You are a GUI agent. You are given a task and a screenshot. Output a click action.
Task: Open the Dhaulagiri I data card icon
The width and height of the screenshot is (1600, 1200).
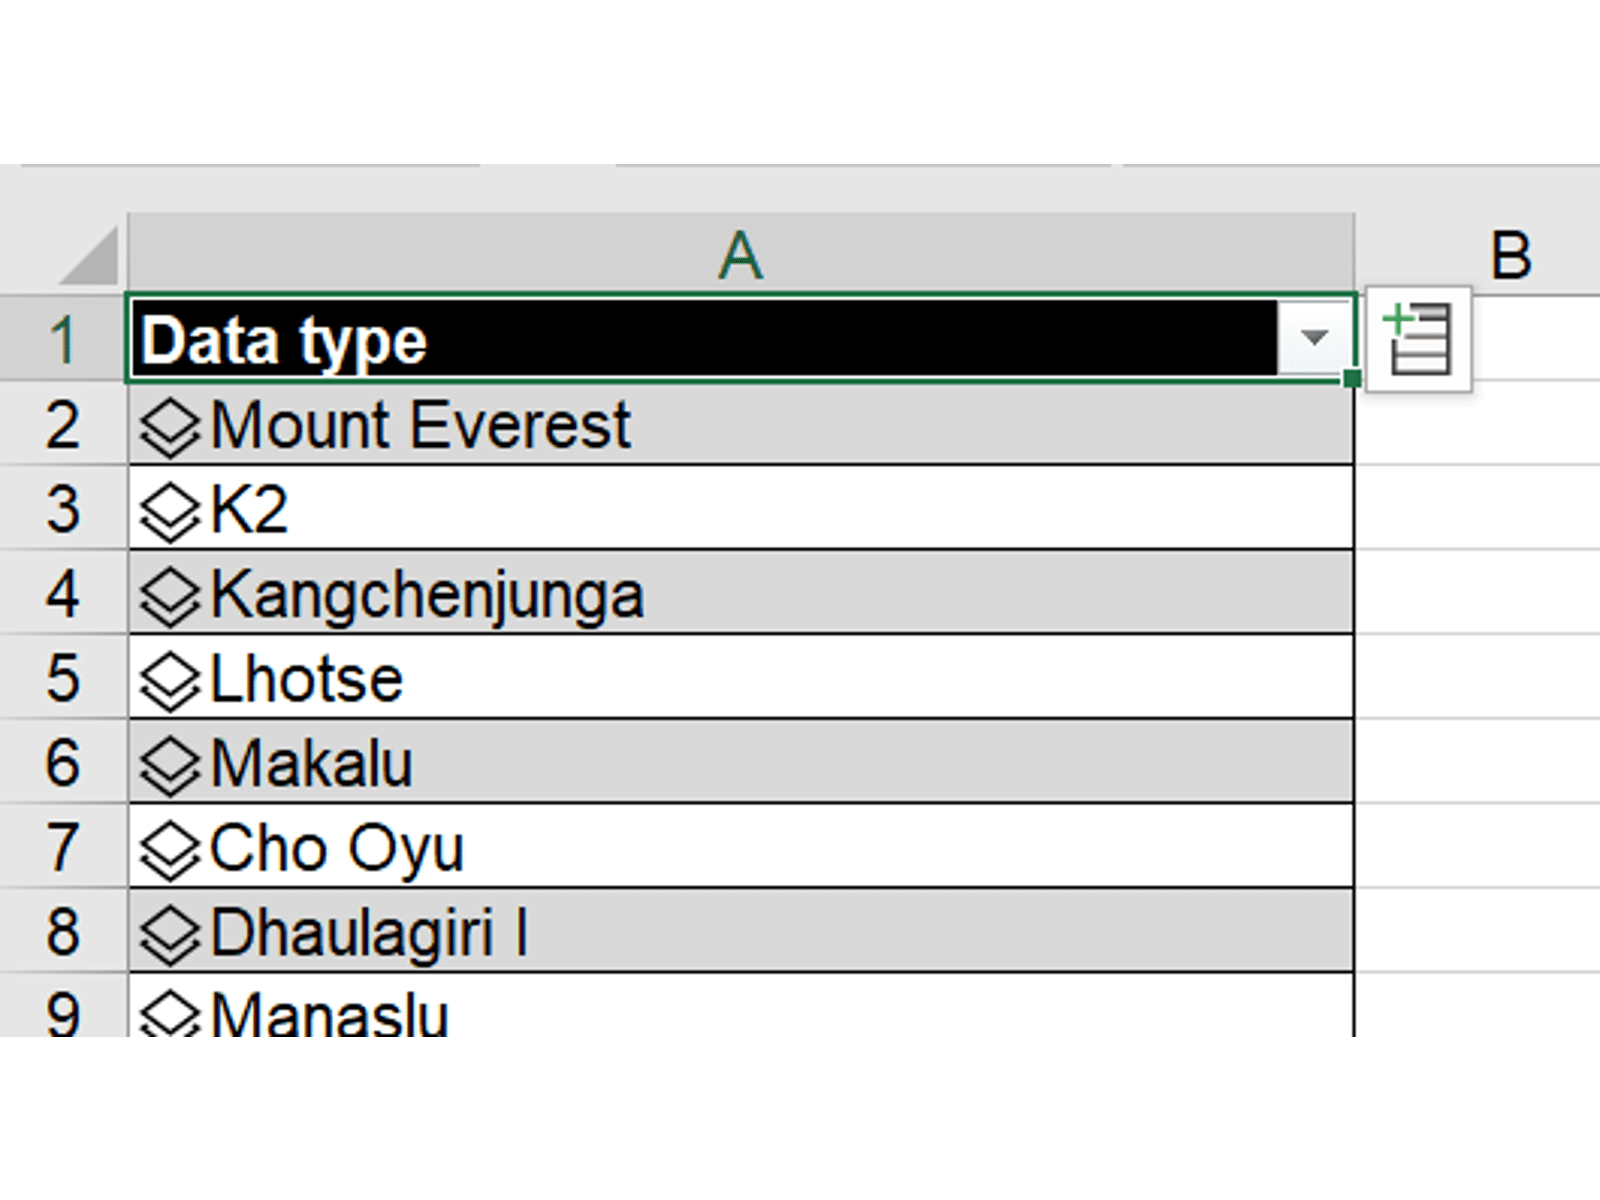[169, 934]
